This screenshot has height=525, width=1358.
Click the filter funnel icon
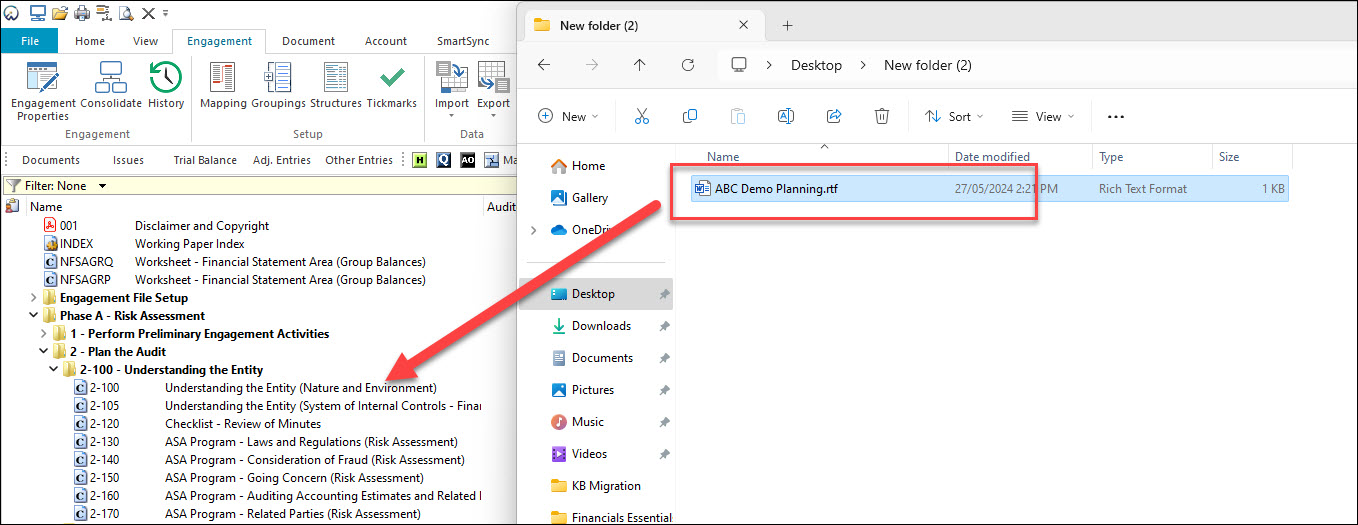pos(13,186)
